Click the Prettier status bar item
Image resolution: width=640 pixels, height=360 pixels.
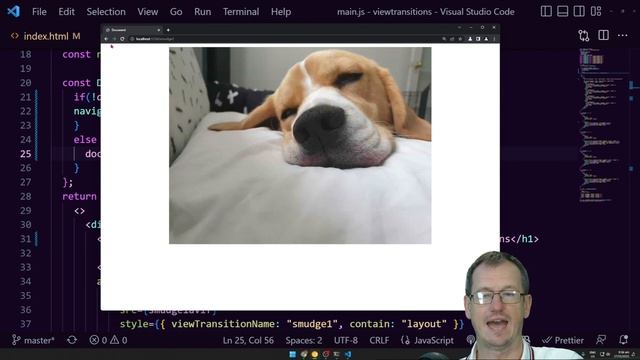coord(564,340)
